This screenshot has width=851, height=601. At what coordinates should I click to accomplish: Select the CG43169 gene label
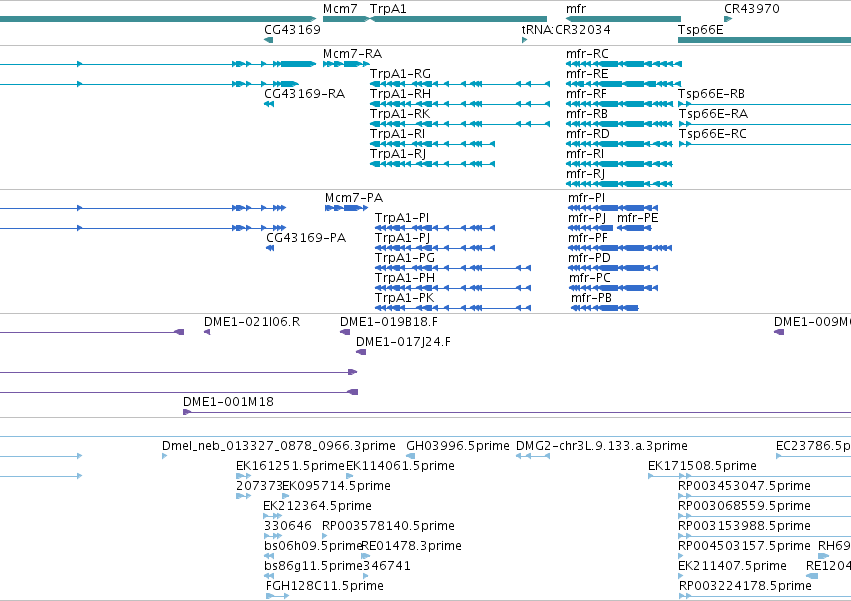(x=293, y=29)
